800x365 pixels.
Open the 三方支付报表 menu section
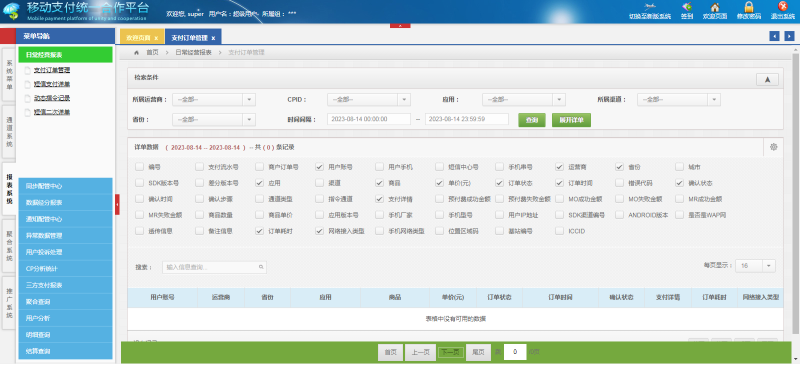click(x=65, y=285)
